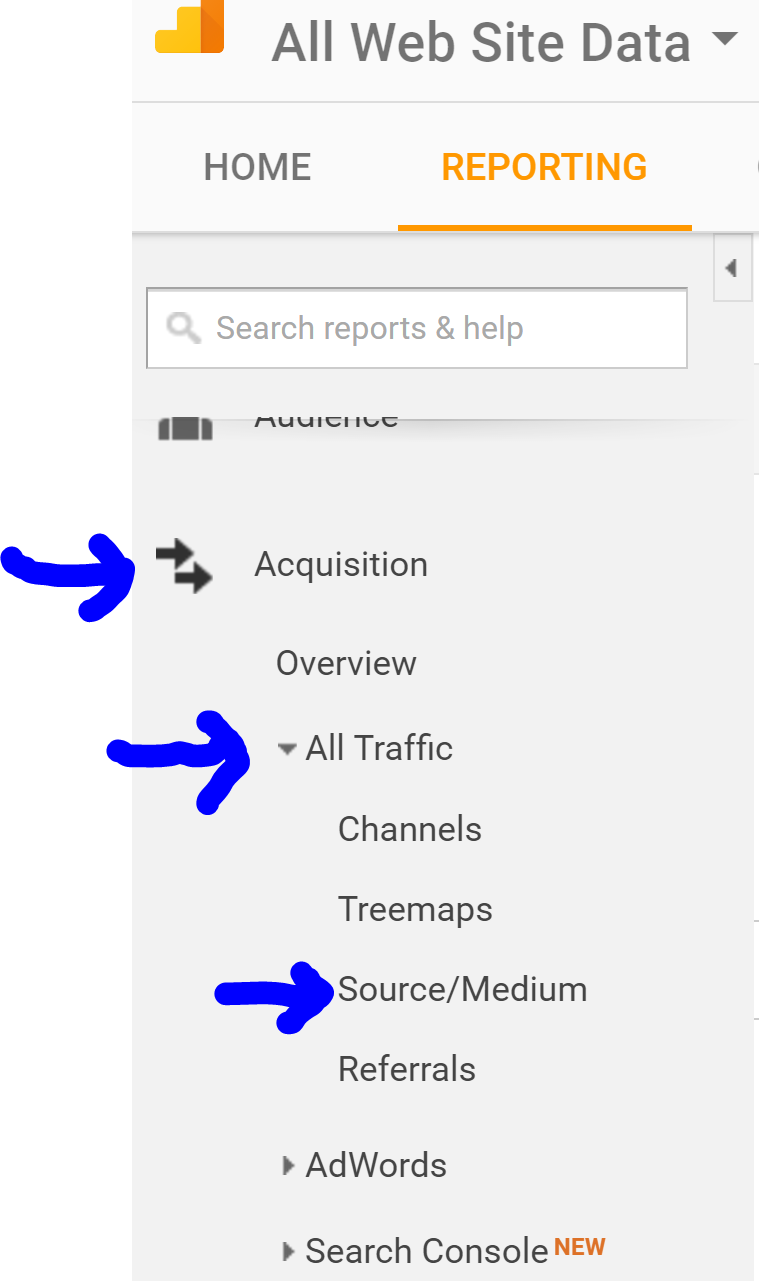Select the REPORTING tab
Viewport: 759px width, 1281px height.
pos(544,167)
